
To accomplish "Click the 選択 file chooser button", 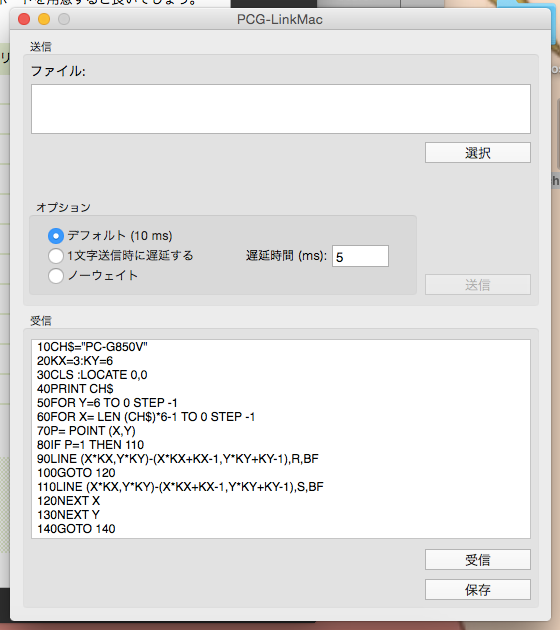I will 478,153.
